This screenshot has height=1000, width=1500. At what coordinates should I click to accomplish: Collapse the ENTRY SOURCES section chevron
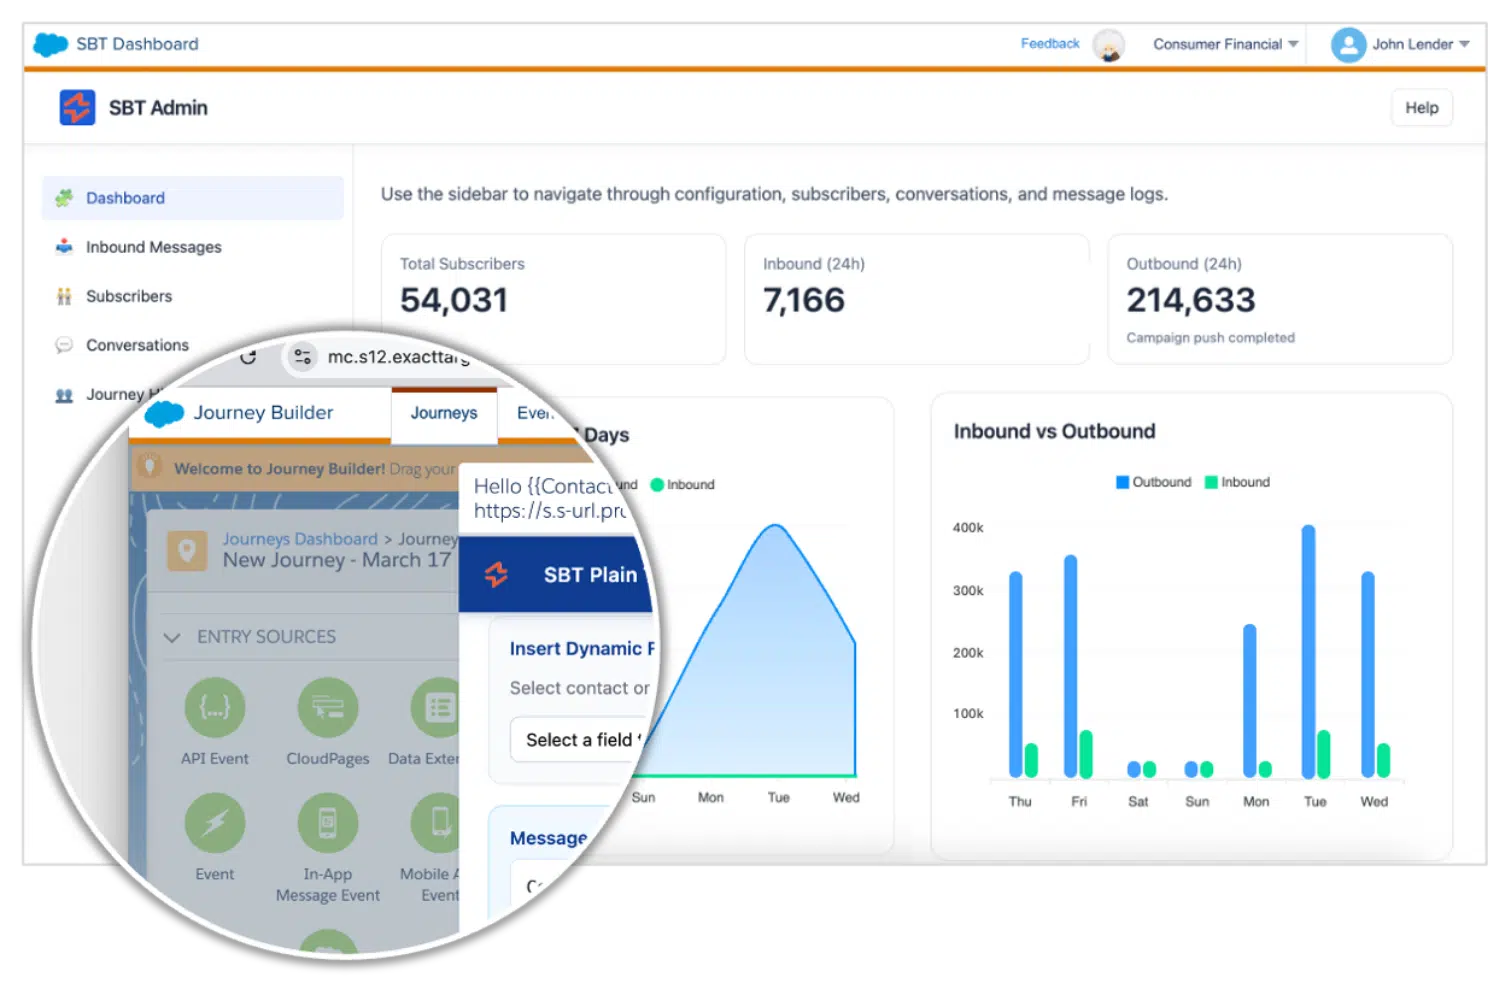coord(172,637)
